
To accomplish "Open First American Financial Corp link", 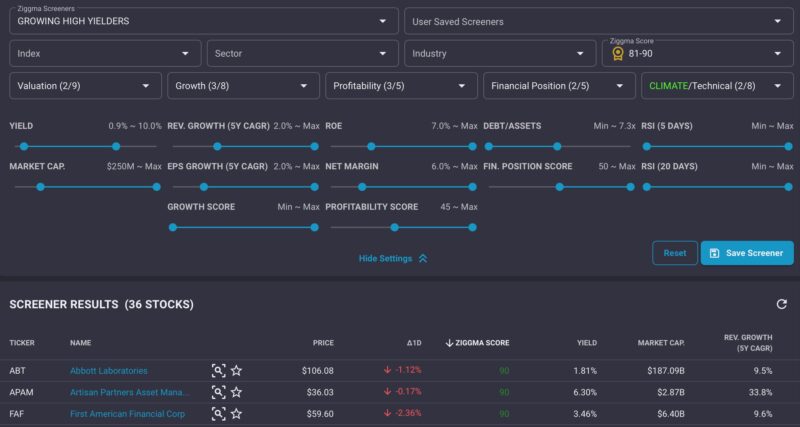I will click(128, 414).
